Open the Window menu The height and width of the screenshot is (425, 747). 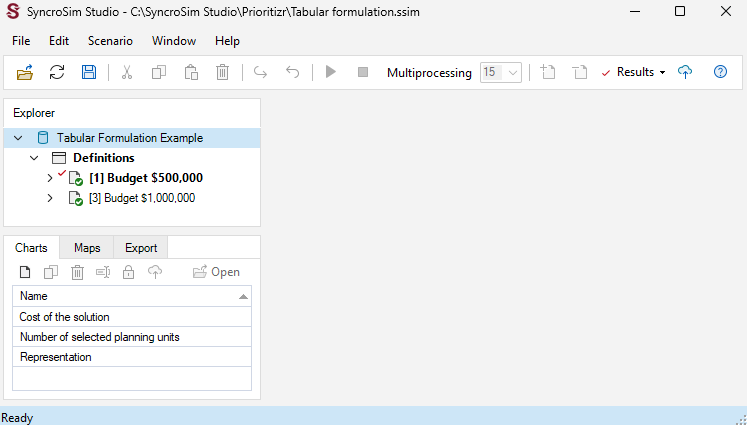(174, 41)
